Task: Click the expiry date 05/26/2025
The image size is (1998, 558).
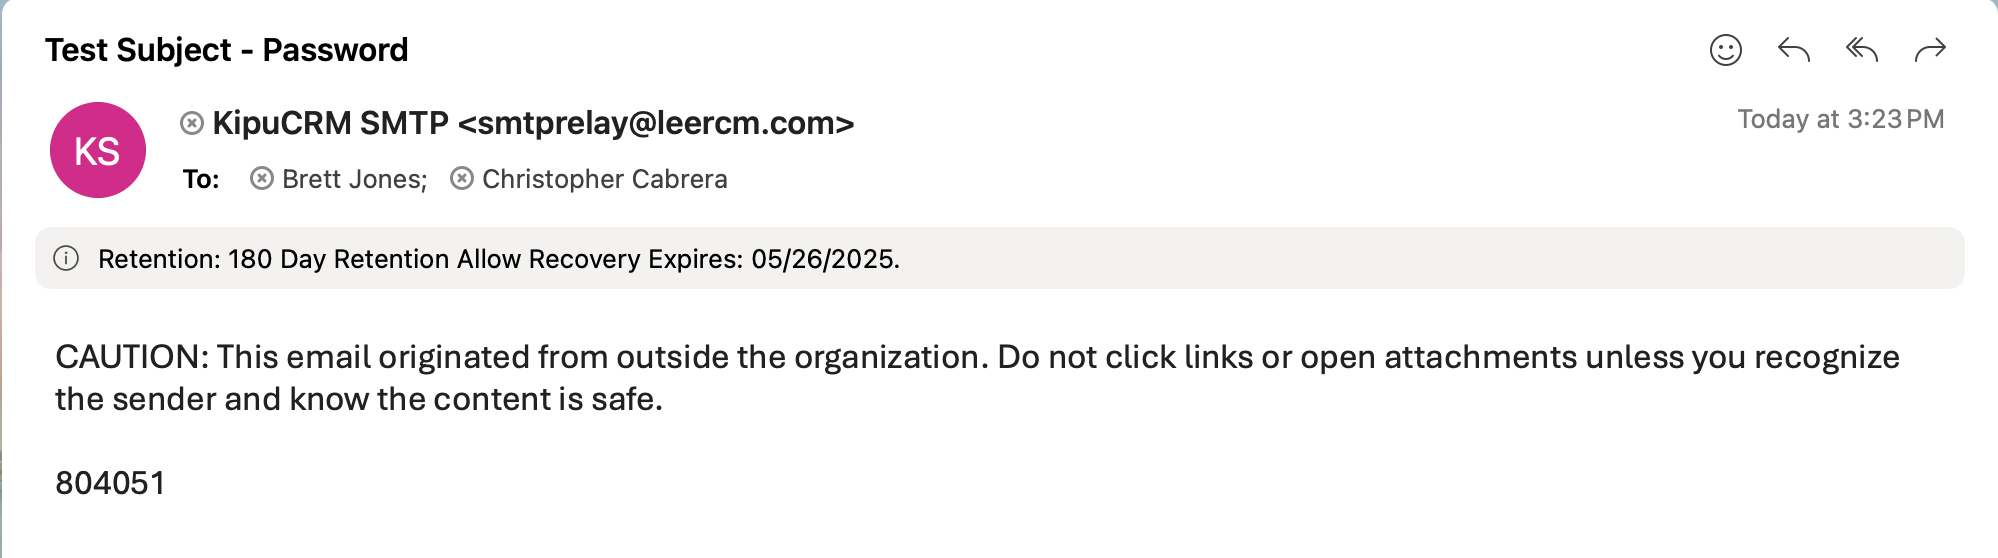Action: pyautogui.click(x=823, y=259)
